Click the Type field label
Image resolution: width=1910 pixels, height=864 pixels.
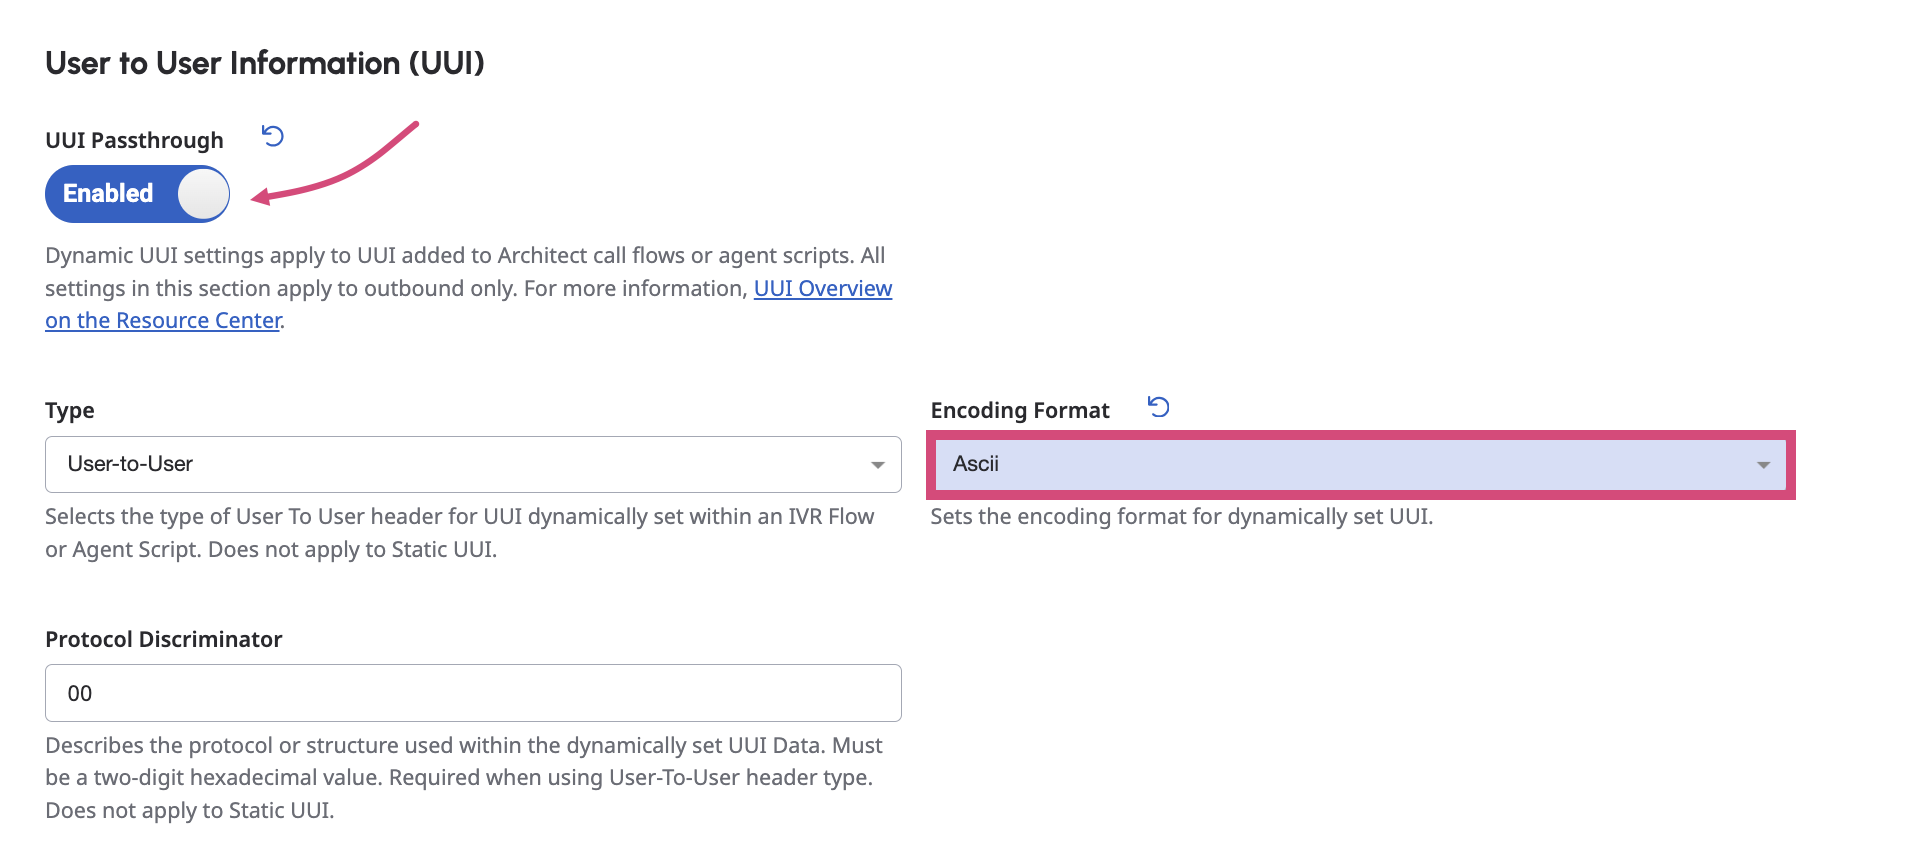pos(70,410)
